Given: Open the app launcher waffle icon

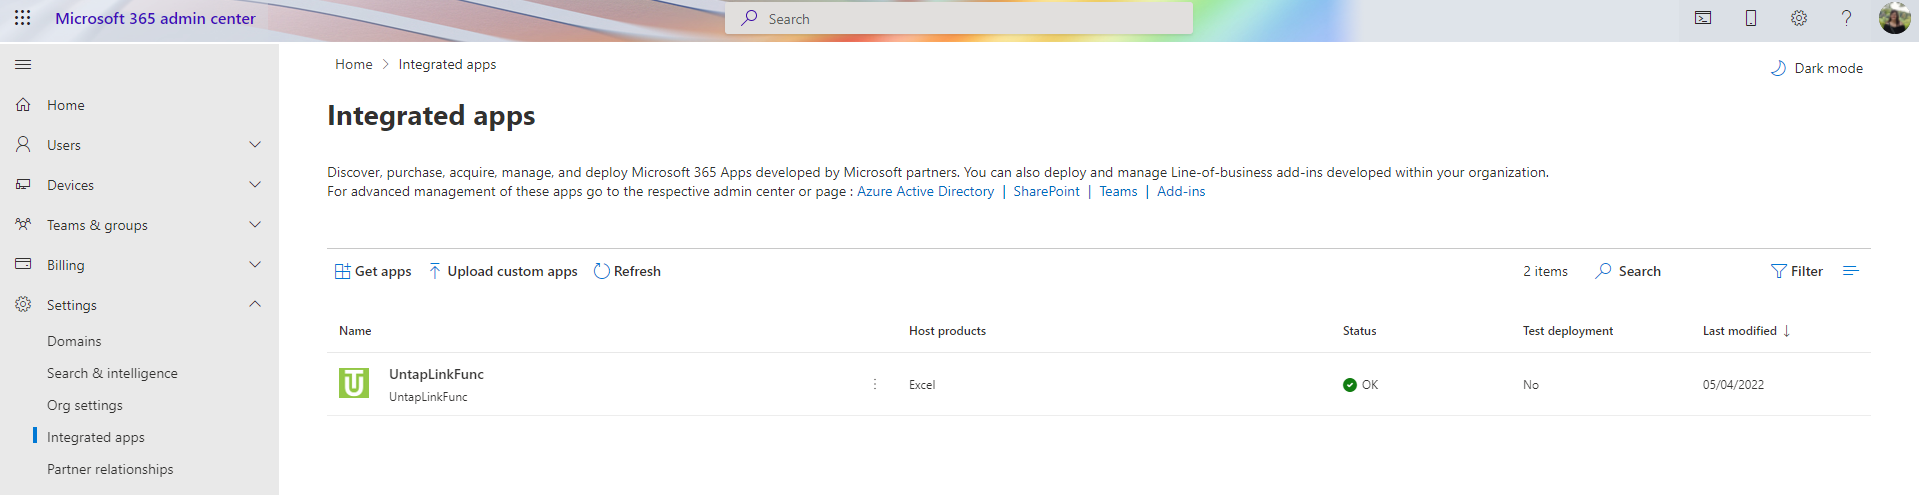Looking at the screenshot, I should [x=22, y=18].
